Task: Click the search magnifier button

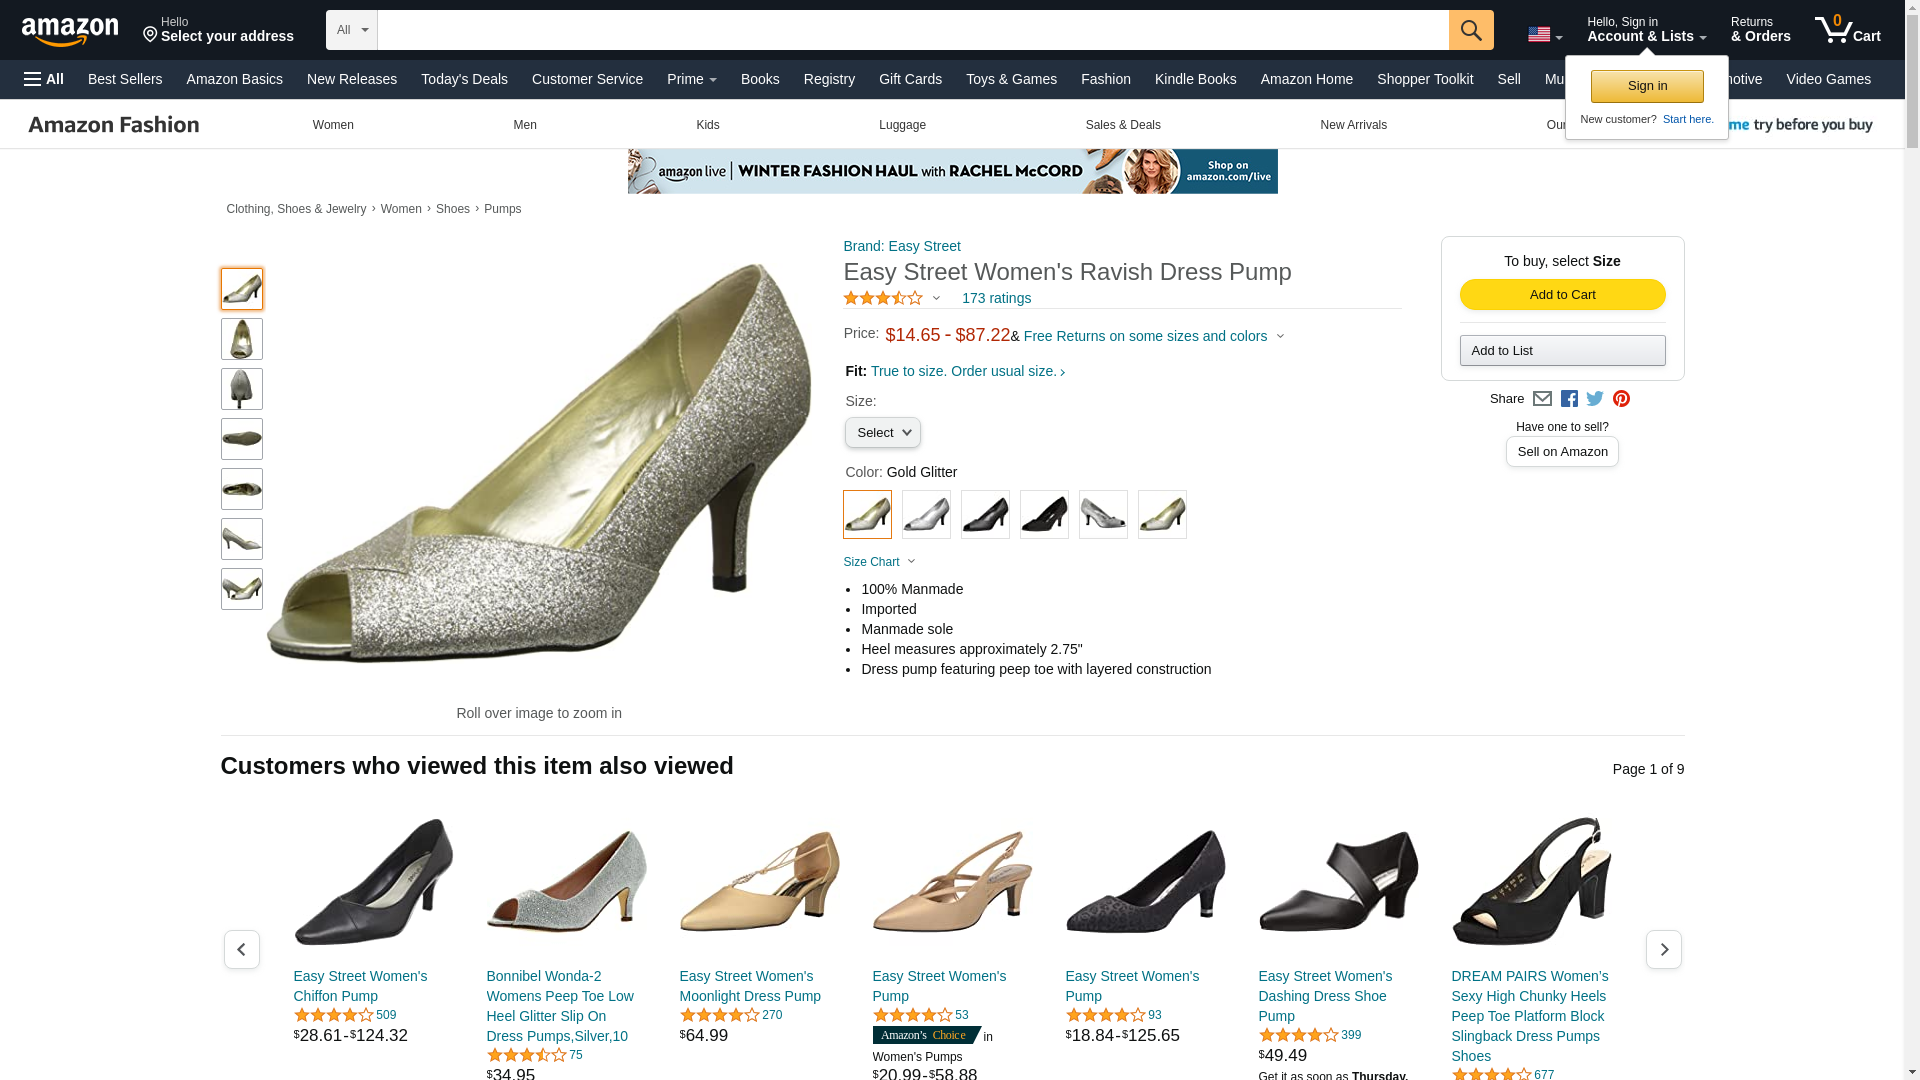Action: 1471,30
